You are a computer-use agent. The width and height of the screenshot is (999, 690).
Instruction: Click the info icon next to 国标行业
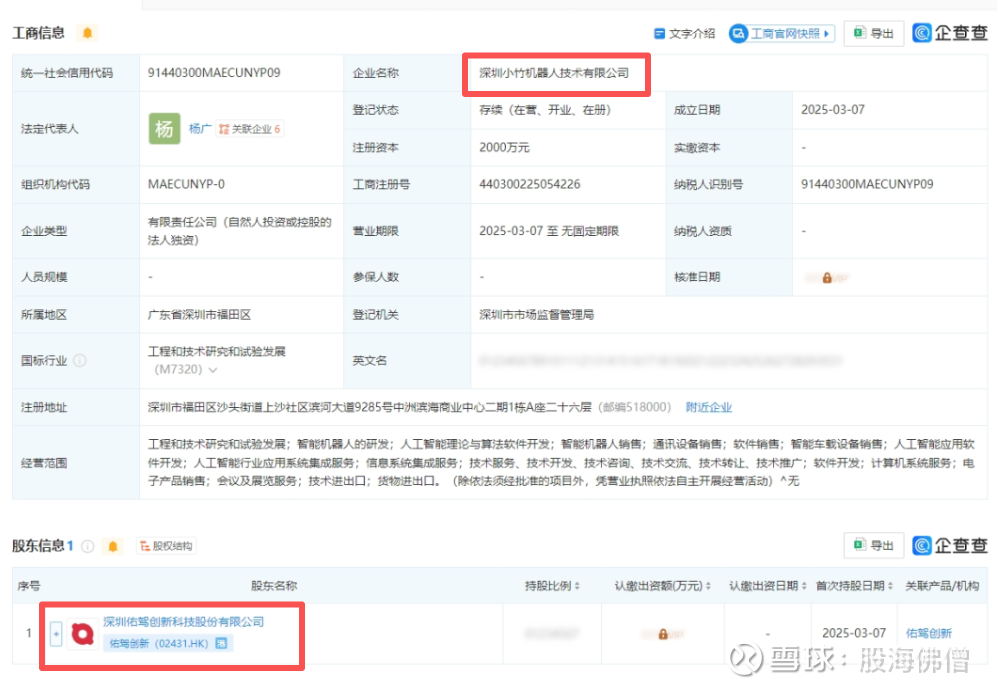pyautogui.click(x=80, y=361)
